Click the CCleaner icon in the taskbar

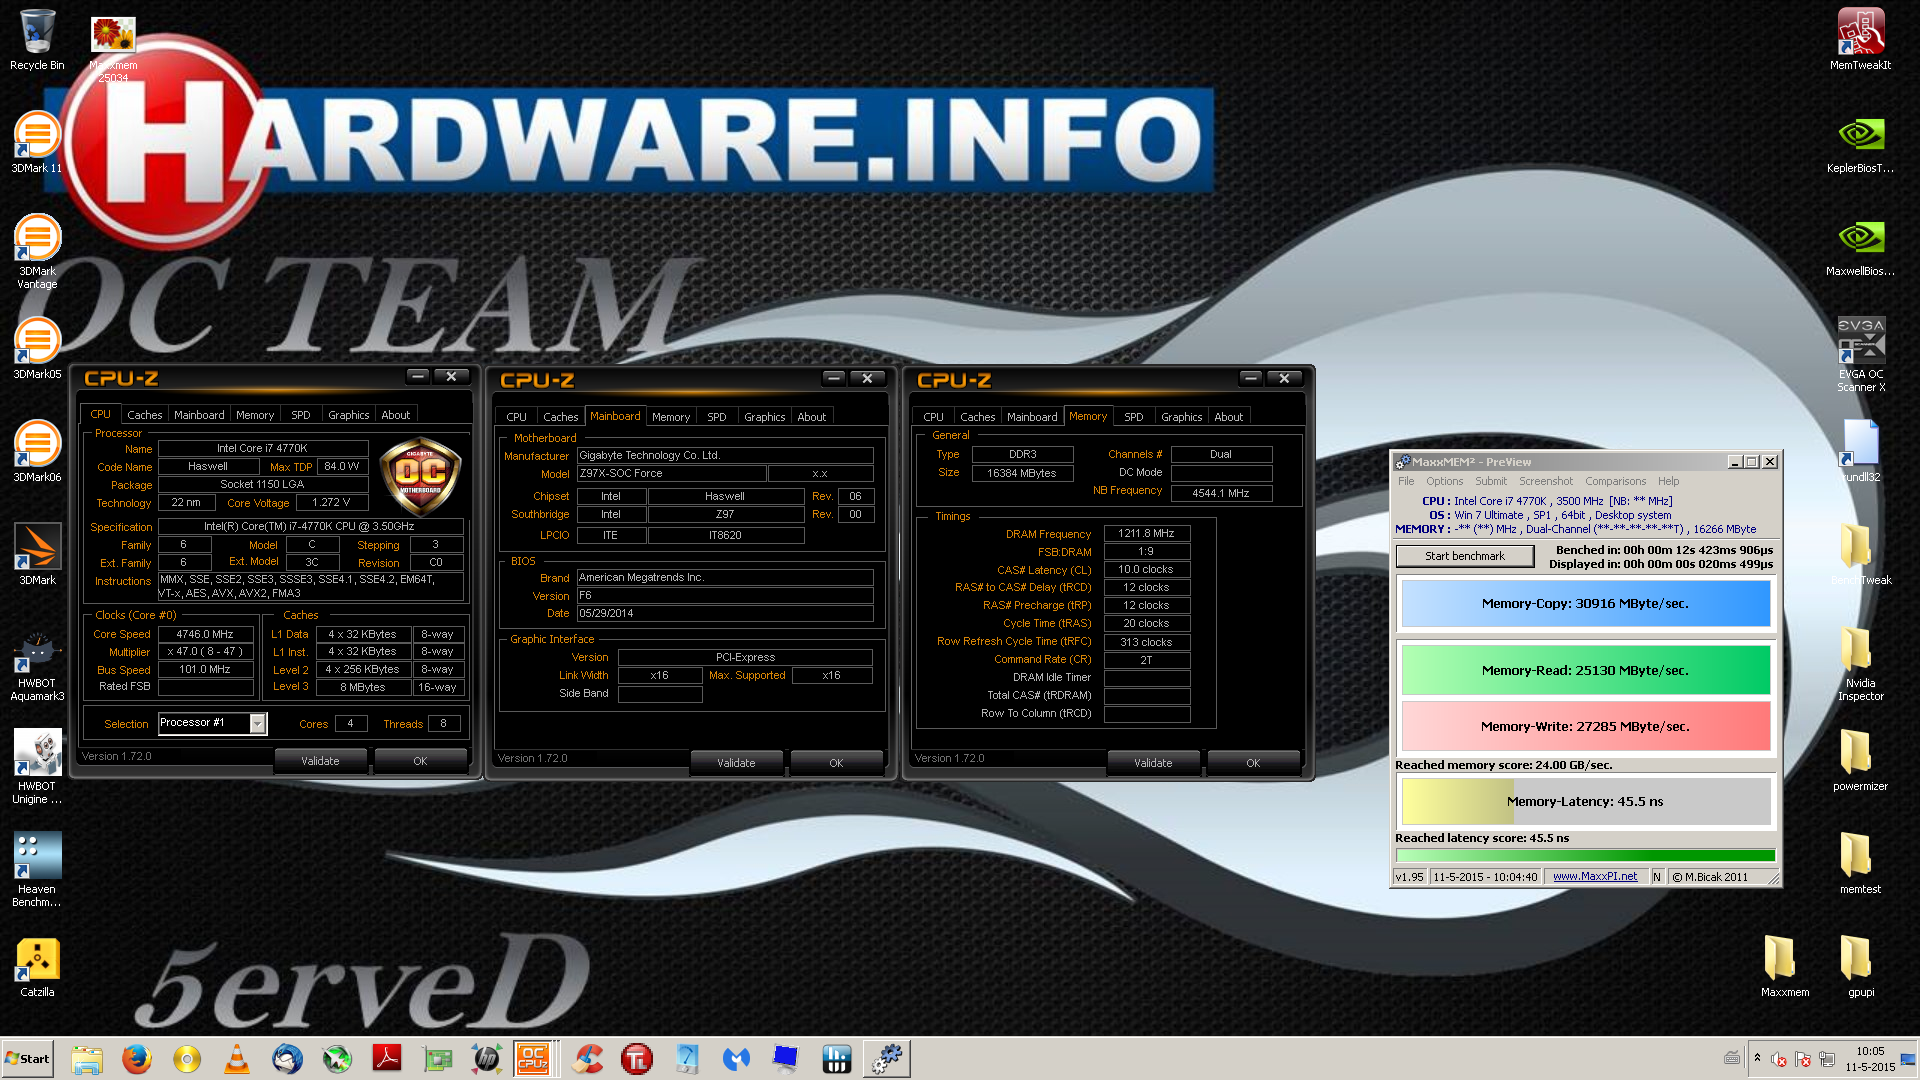click(x=587, y=1058)
